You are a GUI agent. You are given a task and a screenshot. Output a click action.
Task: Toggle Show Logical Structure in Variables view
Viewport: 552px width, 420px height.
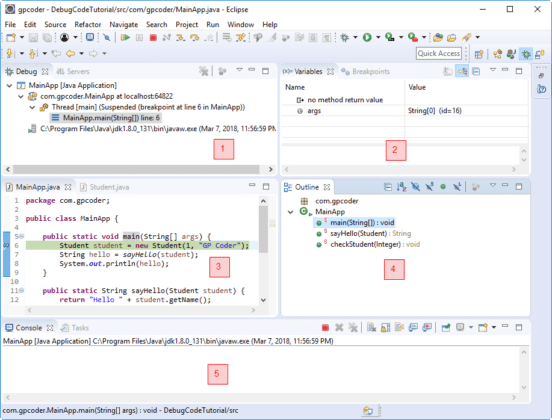coord(462,71)
